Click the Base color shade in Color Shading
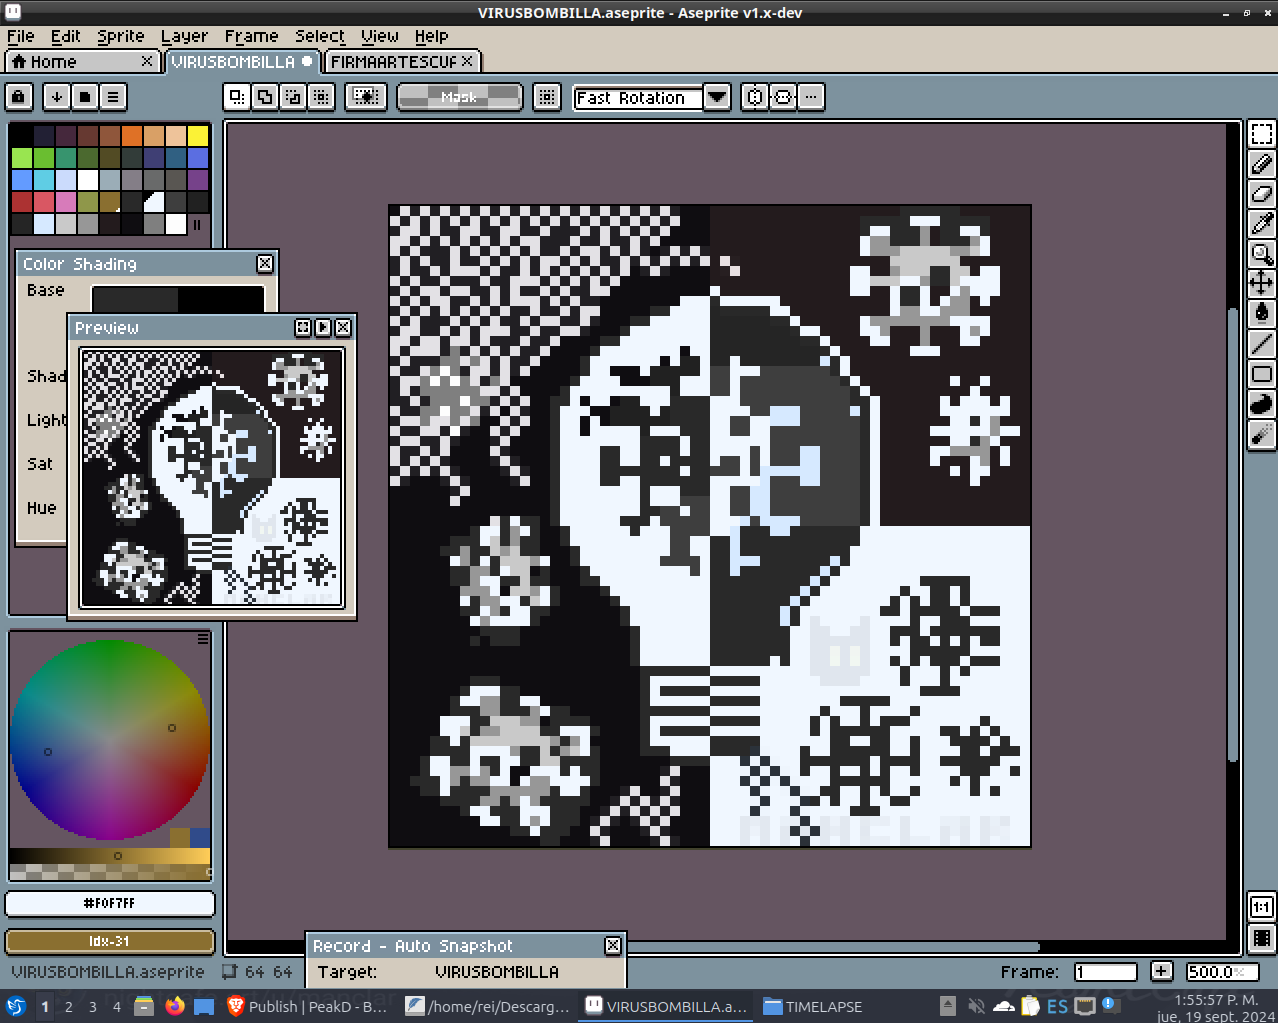The image size is (1278, 1023). pyautogui.click(x=178, y=299)
